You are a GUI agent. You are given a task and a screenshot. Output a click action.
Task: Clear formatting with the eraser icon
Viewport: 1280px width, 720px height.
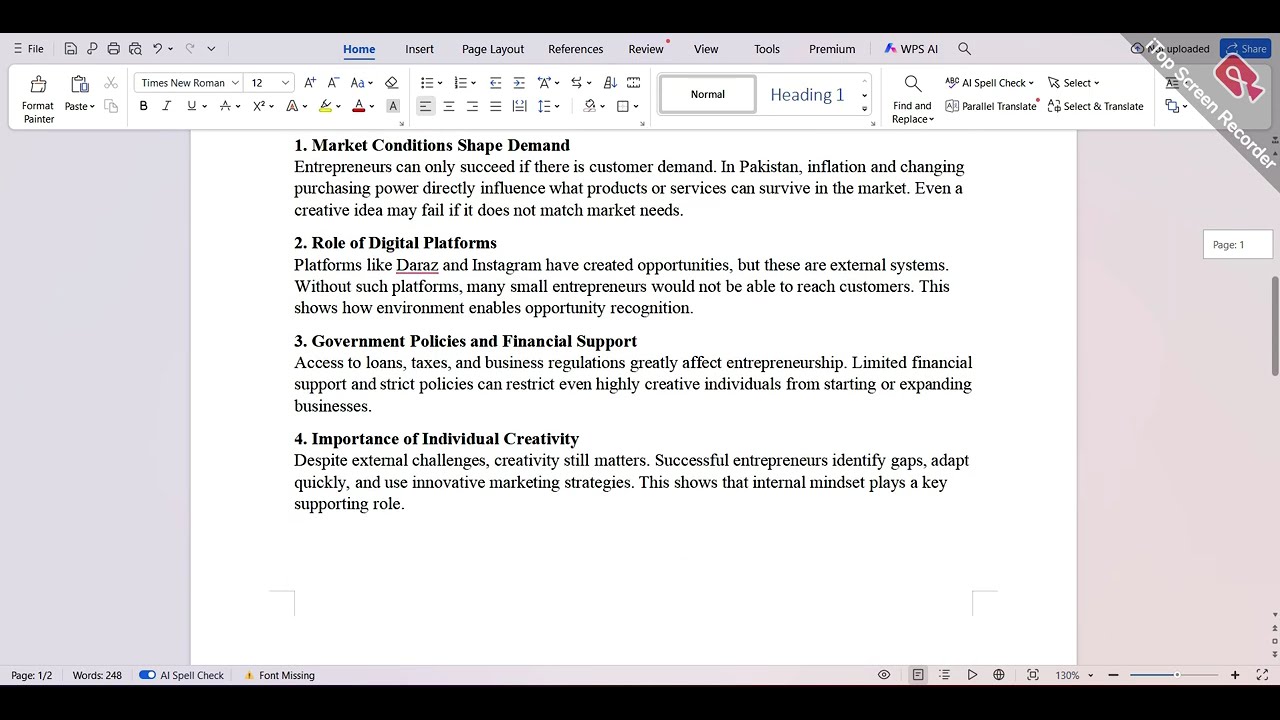(391, 83)
